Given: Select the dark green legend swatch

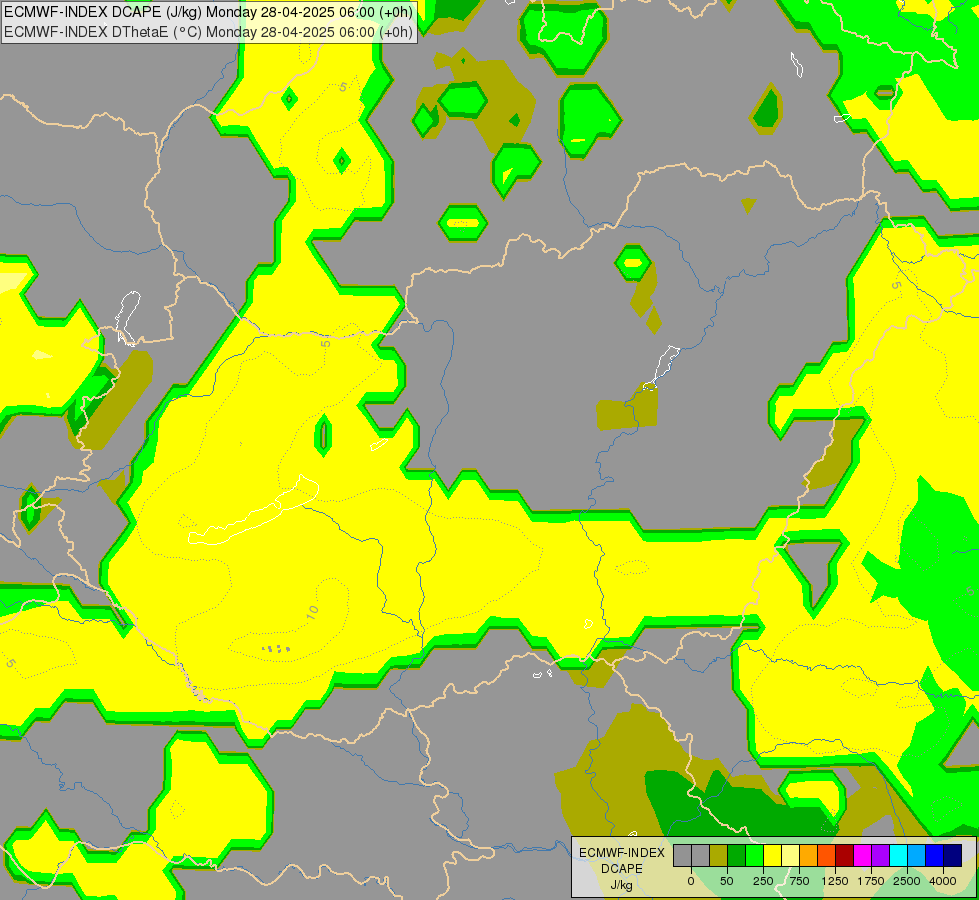Looking at the screenshot, I should tap(737, 856).
